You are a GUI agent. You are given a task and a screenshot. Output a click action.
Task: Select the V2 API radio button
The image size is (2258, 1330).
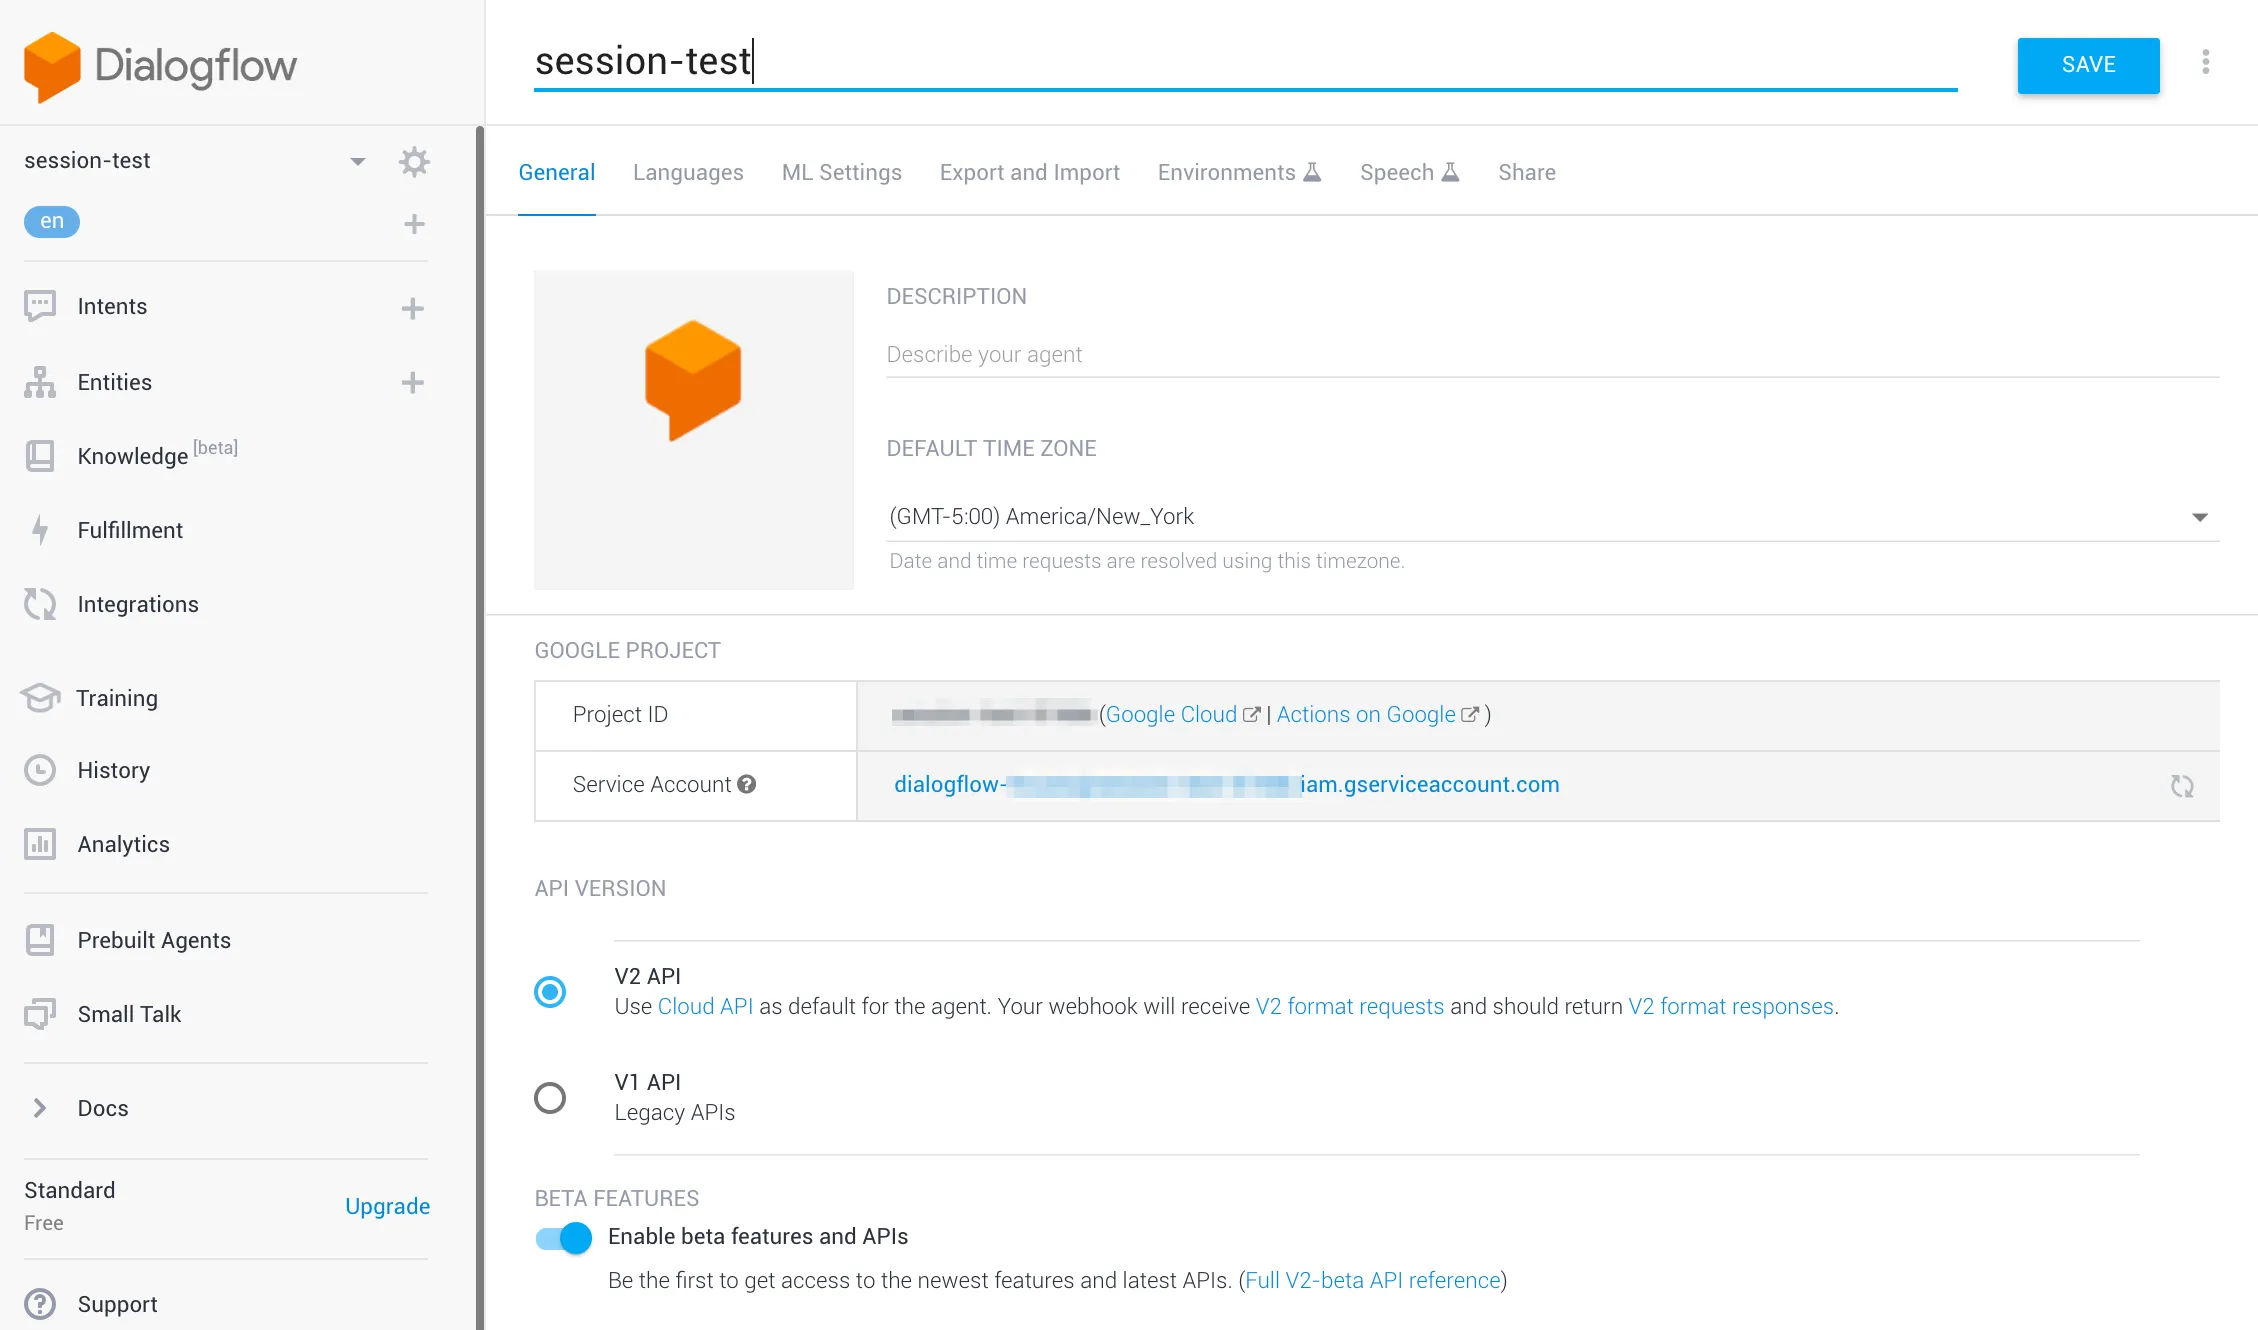pos(550,992)
